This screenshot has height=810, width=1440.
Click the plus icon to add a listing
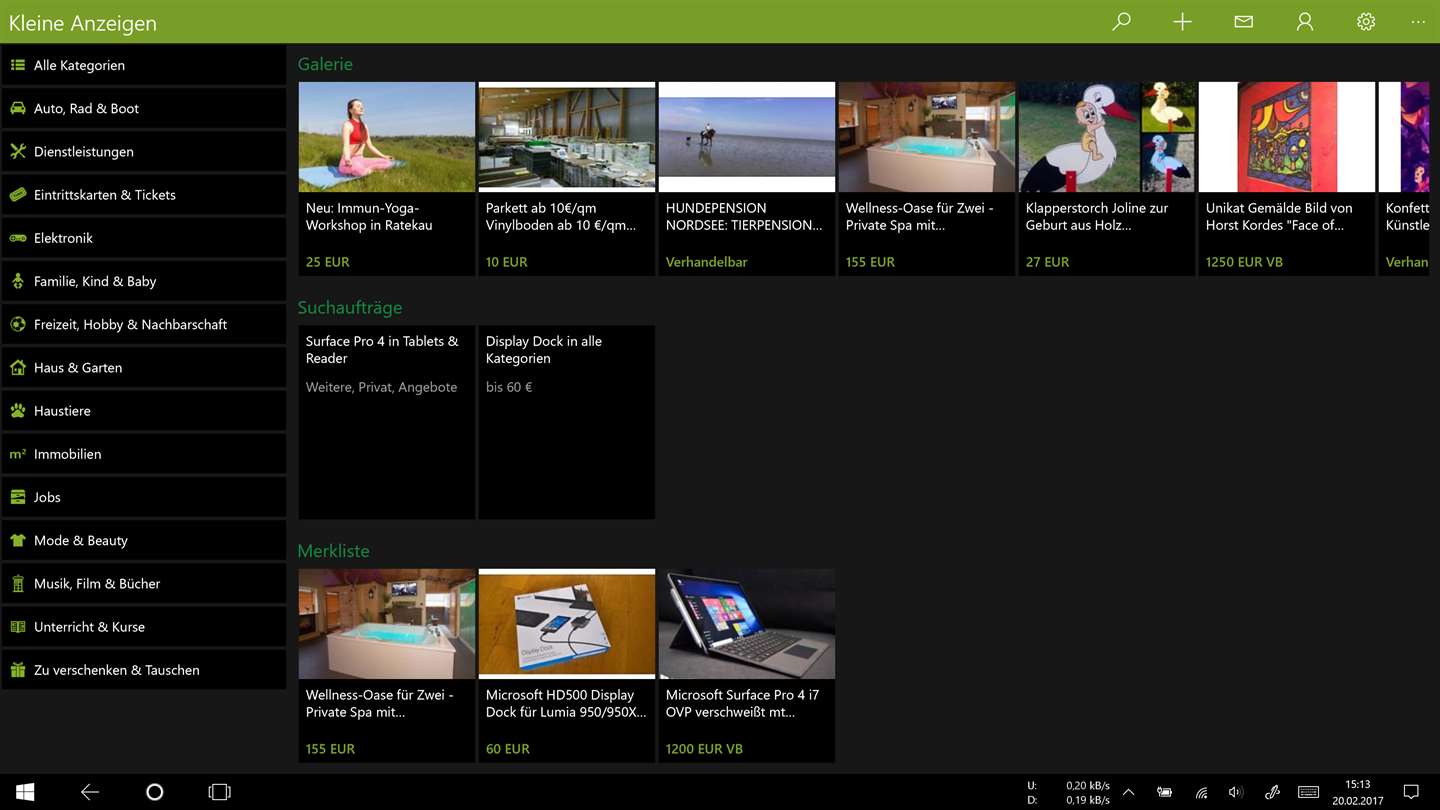[1182, 21]
